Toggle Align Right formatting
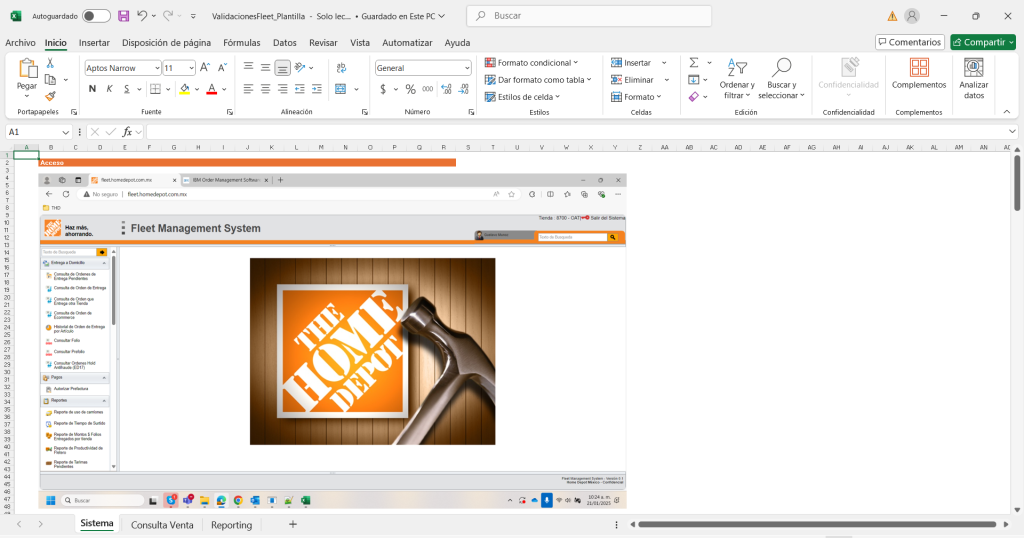Image resolution: width=1024 pixels, height=538 pixels. pyautogui.click(x=282, y=89)
